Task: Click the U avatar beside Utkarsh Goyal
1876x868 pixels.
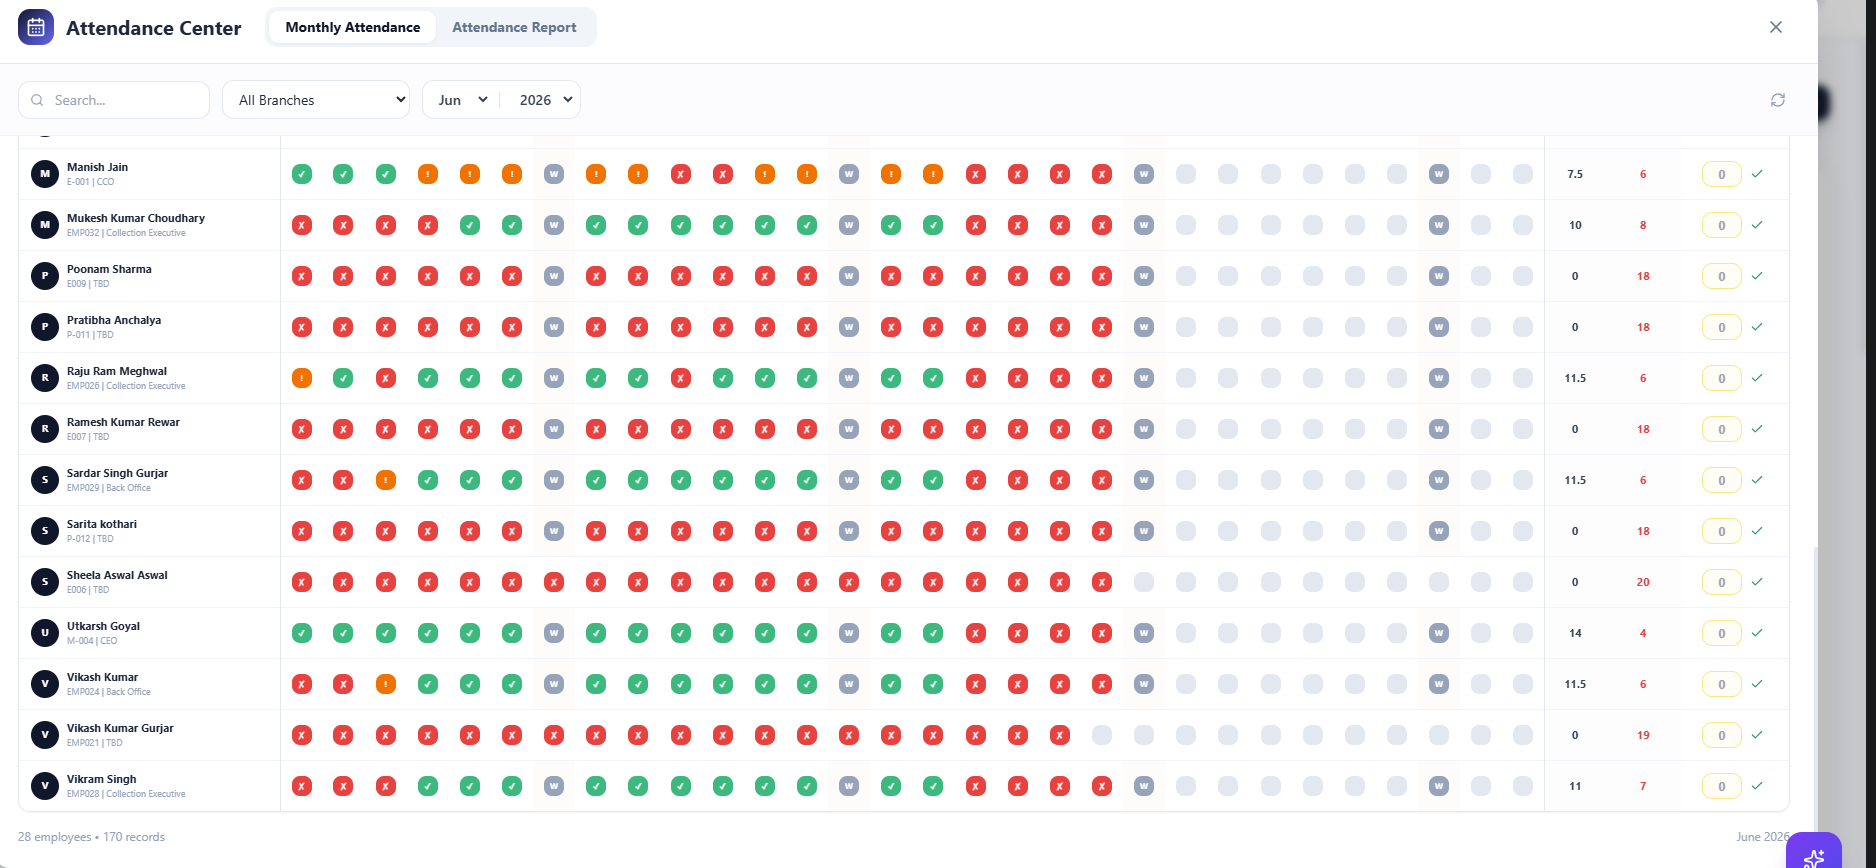Action: pos(45,633)
